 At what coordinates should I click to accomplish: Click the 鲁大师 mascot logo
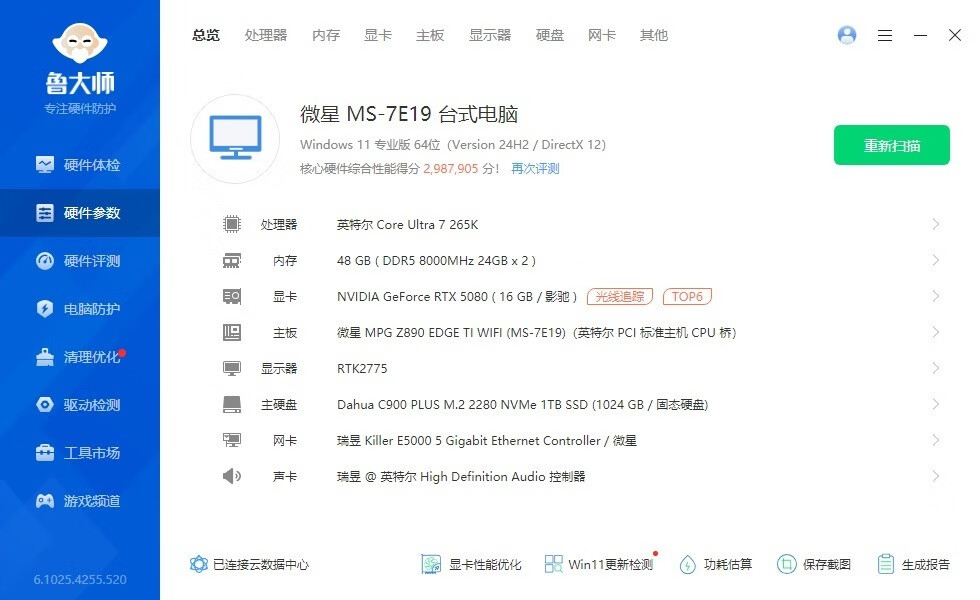click(80, 43)
